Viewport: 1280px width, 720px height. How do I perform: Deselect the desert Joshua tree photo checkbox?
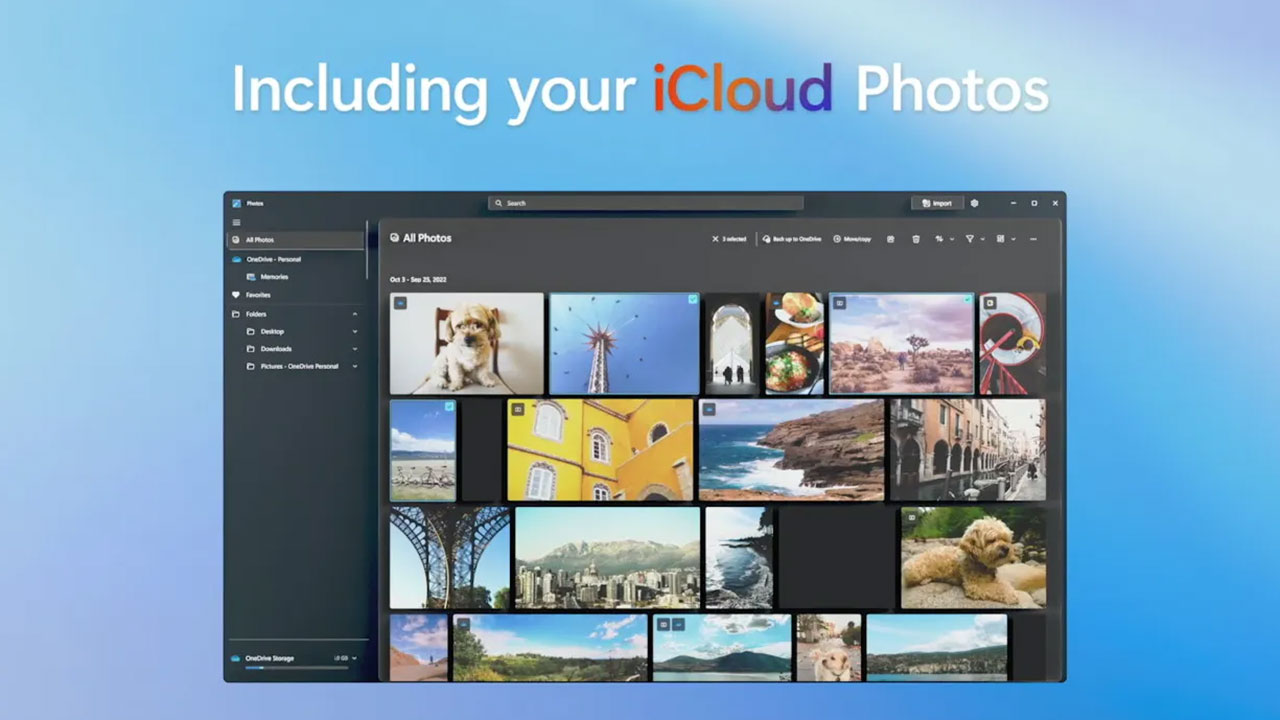(x=967, y=300)
